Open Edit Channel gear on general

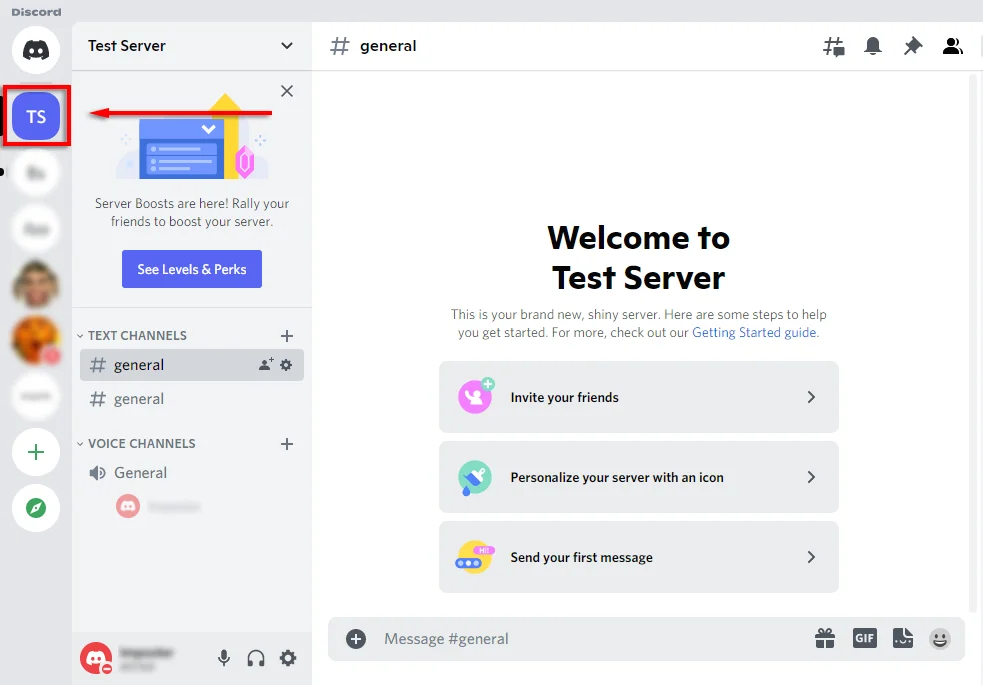pyautogui.click(x=286, y=365)
